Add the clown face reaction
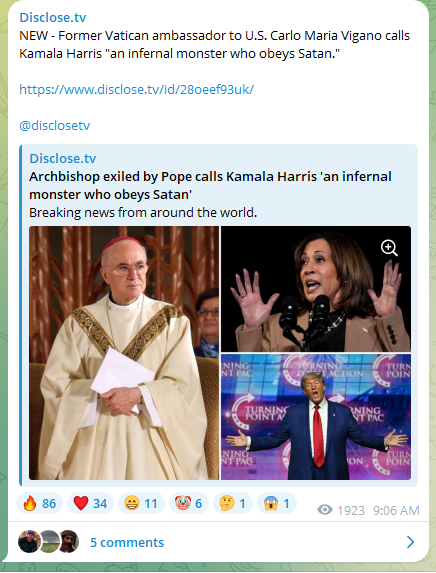Image resolution: width=436 pixels, height=573 pixels. [189, 503]
